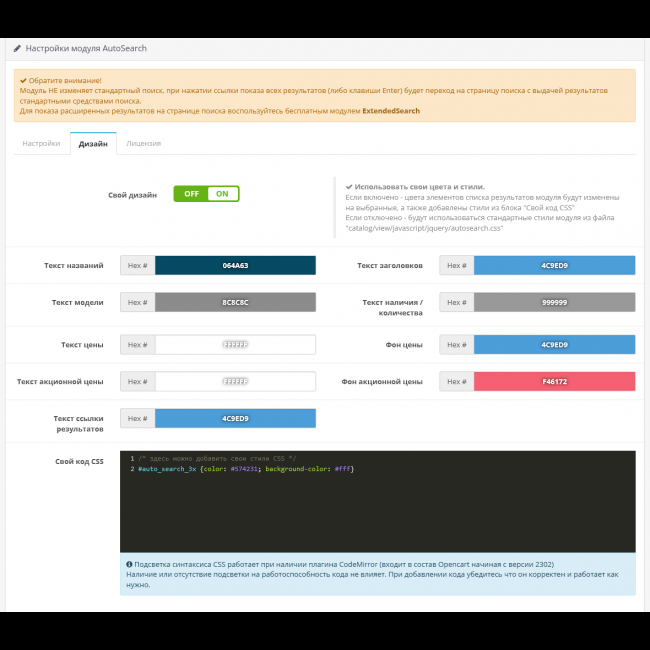Select the Дизайн tab
This screenshot has height=650, width=650.
coord(93,144)
